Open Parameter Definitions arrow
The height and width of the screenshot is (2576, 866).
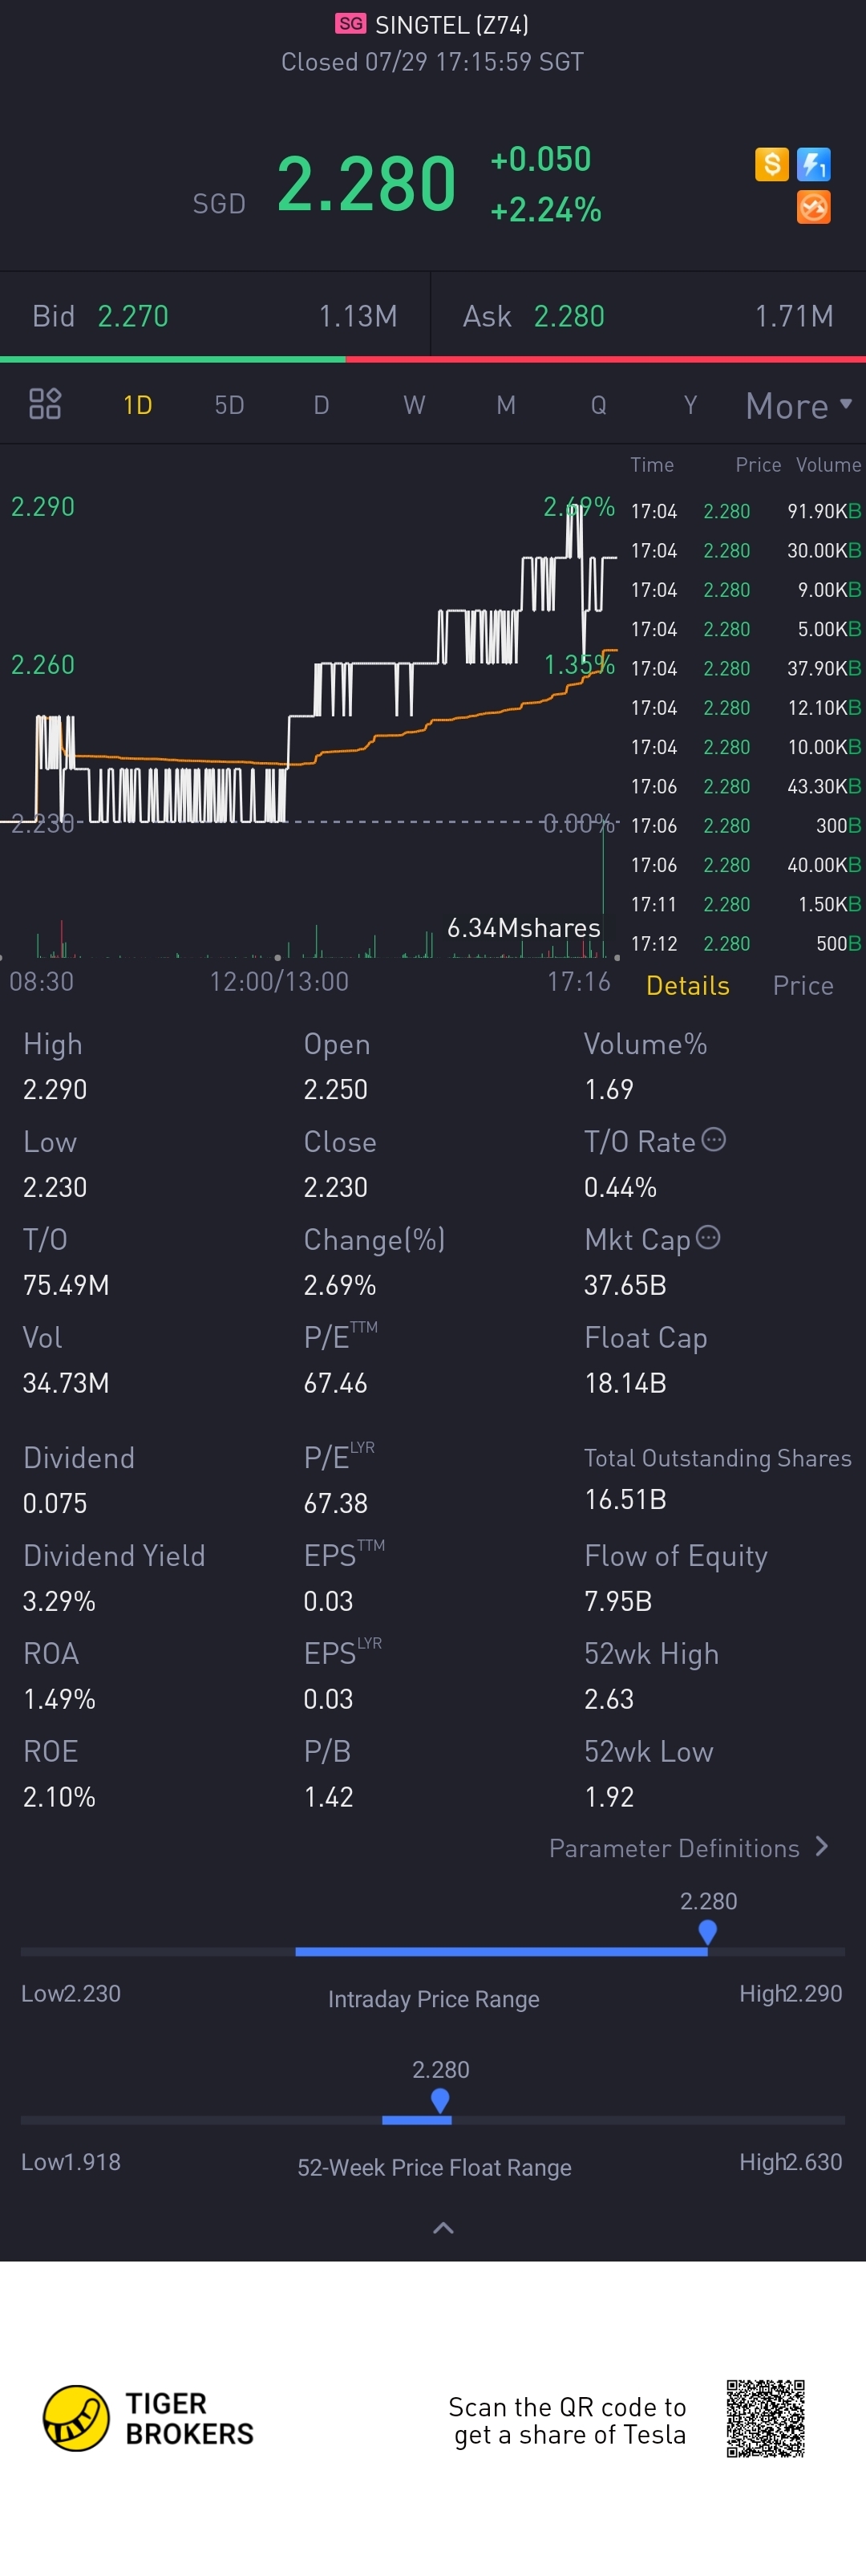822,1846
